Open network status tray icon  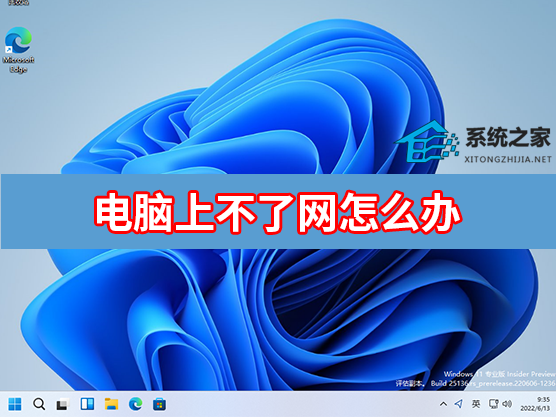tap(494, 404)
